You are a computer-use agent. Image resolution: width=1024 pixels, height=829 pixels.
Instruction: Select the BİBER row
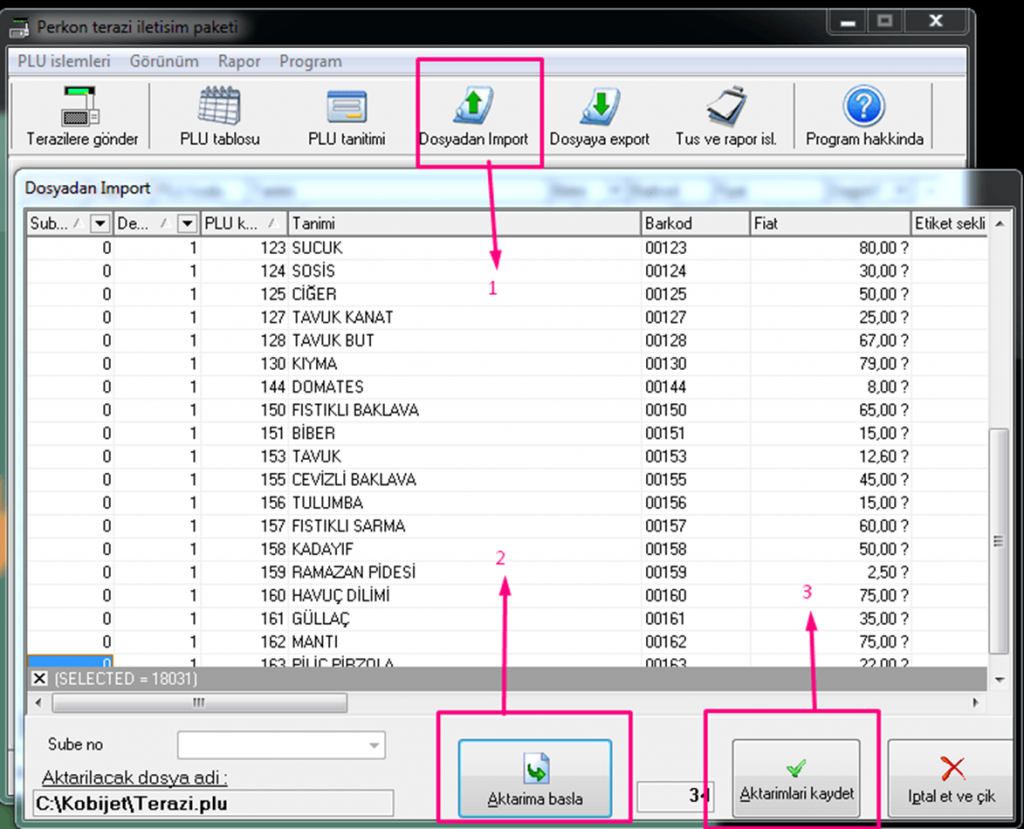tap(507, 433)
